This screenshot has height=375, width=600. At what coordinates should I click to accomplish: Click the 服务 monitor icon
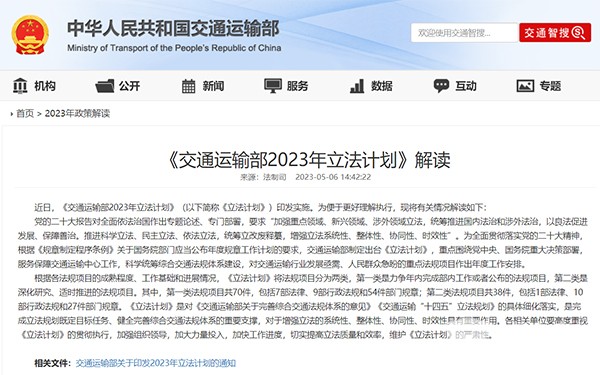click(x=273, y=86)
